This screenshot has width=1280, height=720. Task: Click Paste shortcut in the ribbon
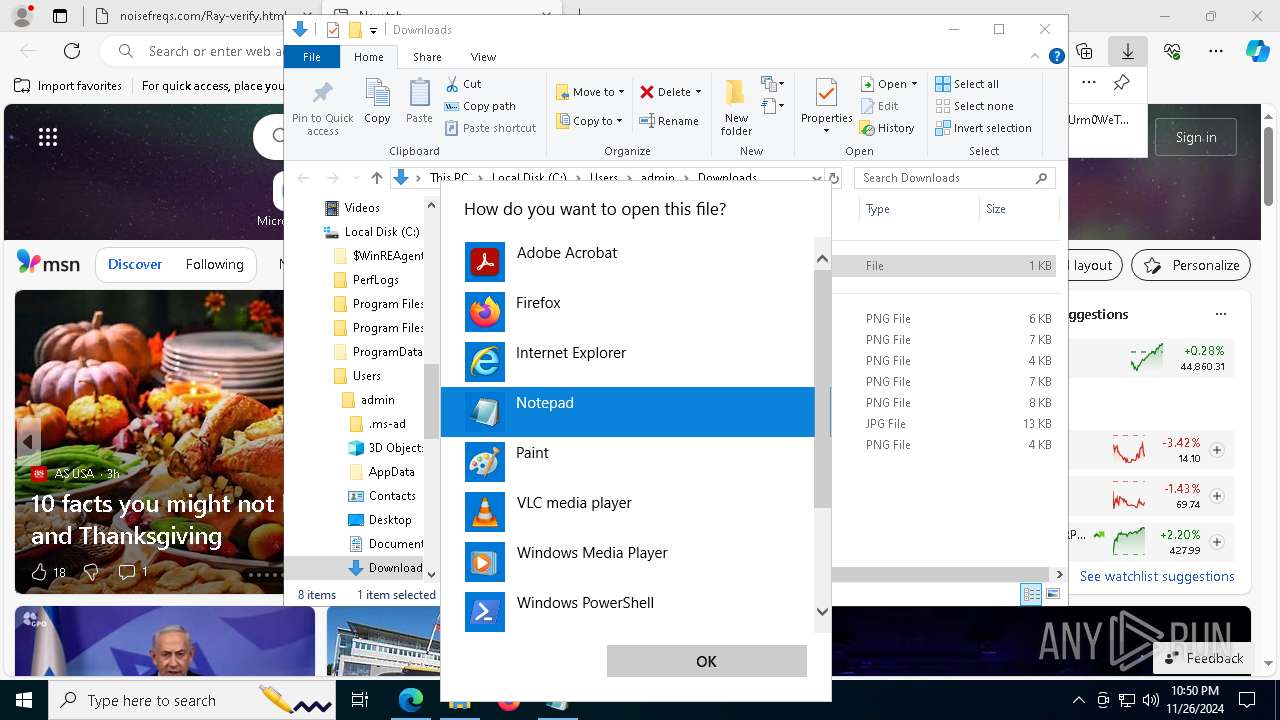coord(490,128)
